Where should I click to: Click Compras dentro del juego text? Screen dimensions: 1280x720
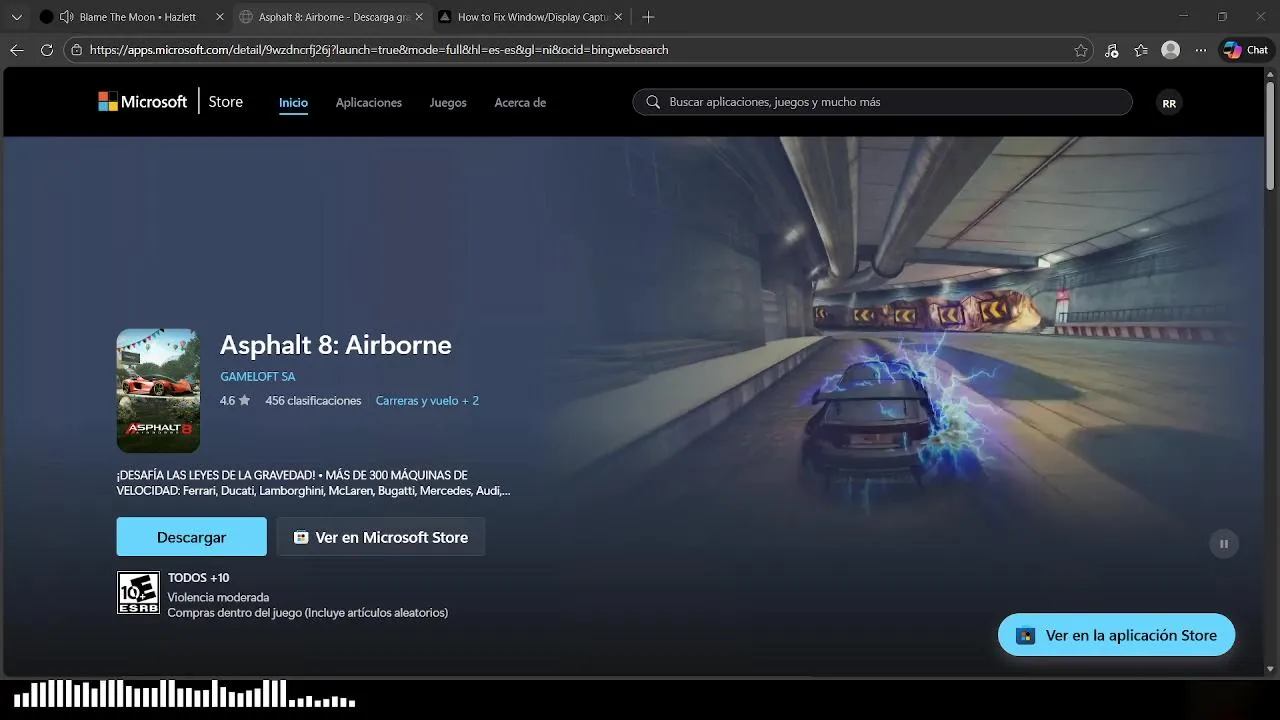308,613
